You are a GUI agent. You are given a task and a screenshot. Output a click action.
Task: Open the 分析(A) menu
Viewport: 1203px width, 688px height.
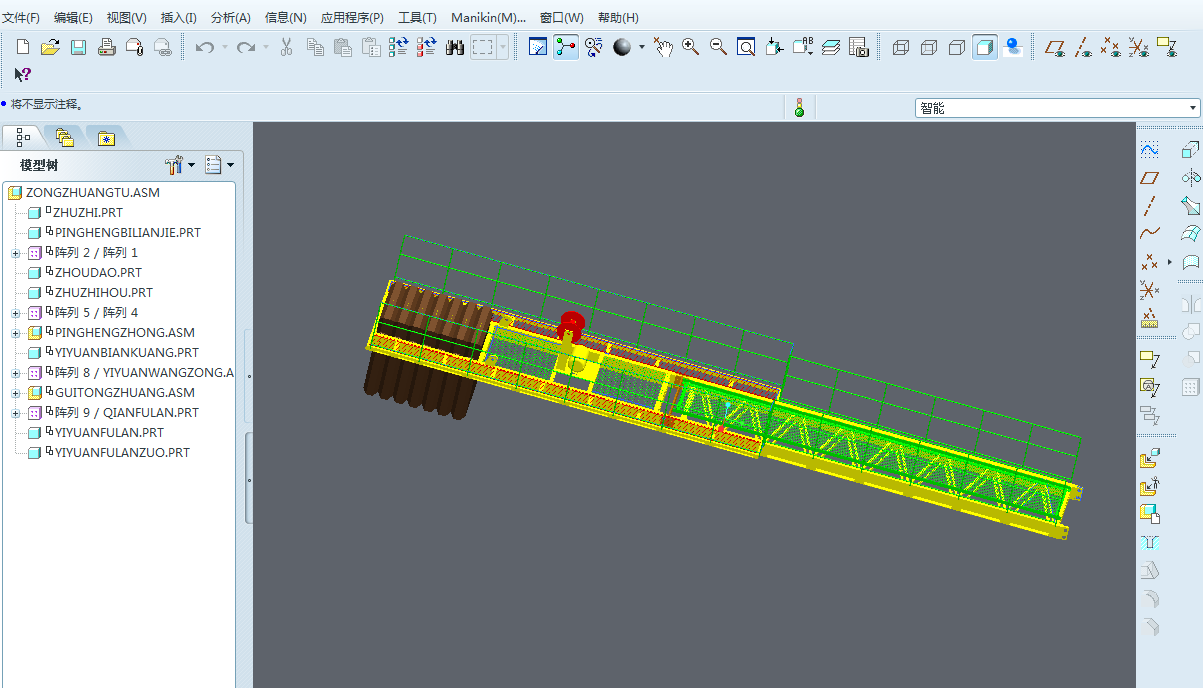tap(230, 18)
